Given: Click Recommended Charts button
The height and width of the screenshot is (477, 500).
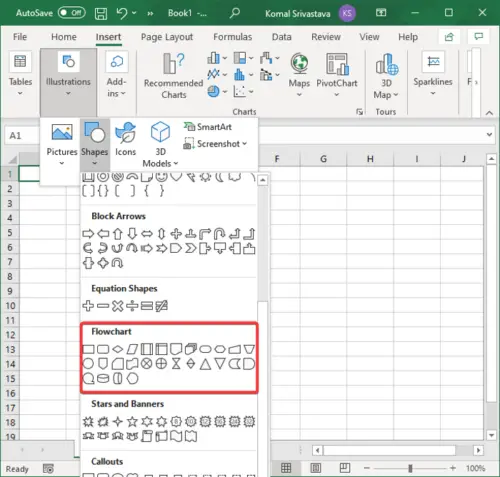Looking at the screenshot, I should click(173, 76).
